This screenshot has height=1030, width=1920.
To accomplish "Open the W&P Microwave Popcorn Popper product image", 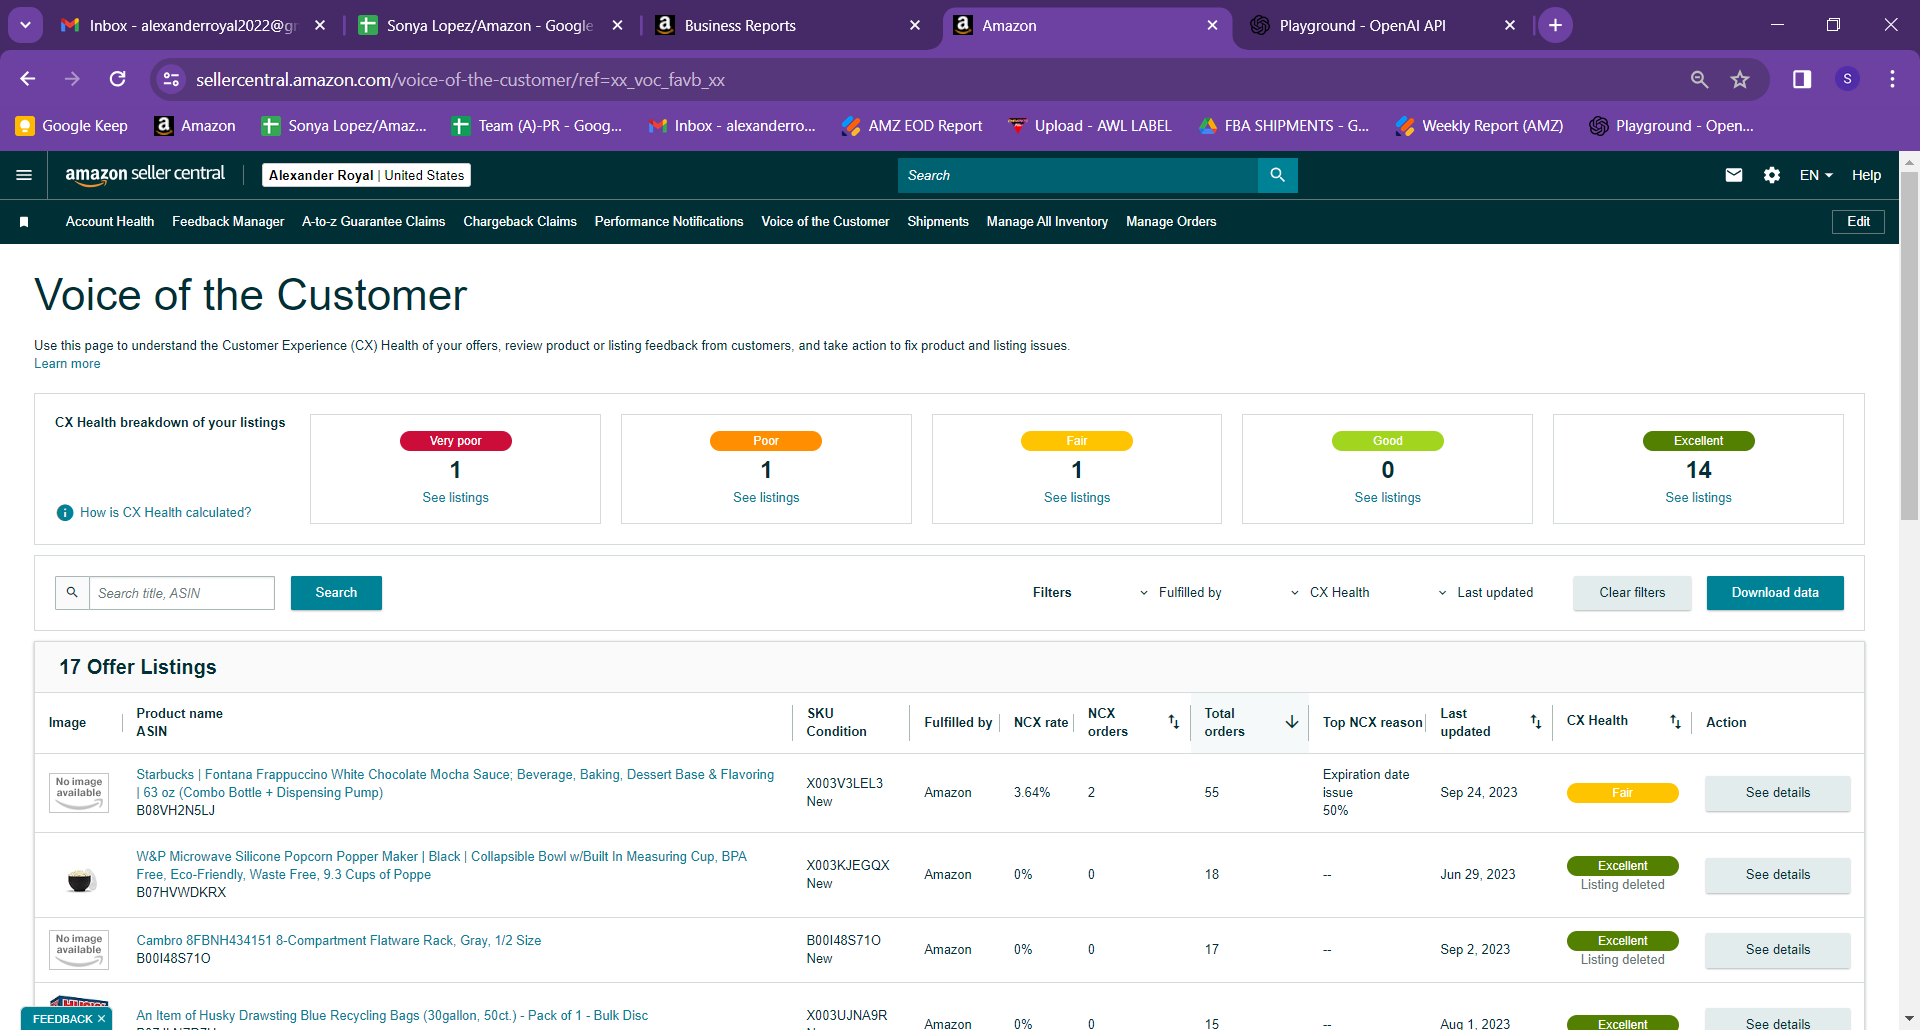I will tap(80, 880).
